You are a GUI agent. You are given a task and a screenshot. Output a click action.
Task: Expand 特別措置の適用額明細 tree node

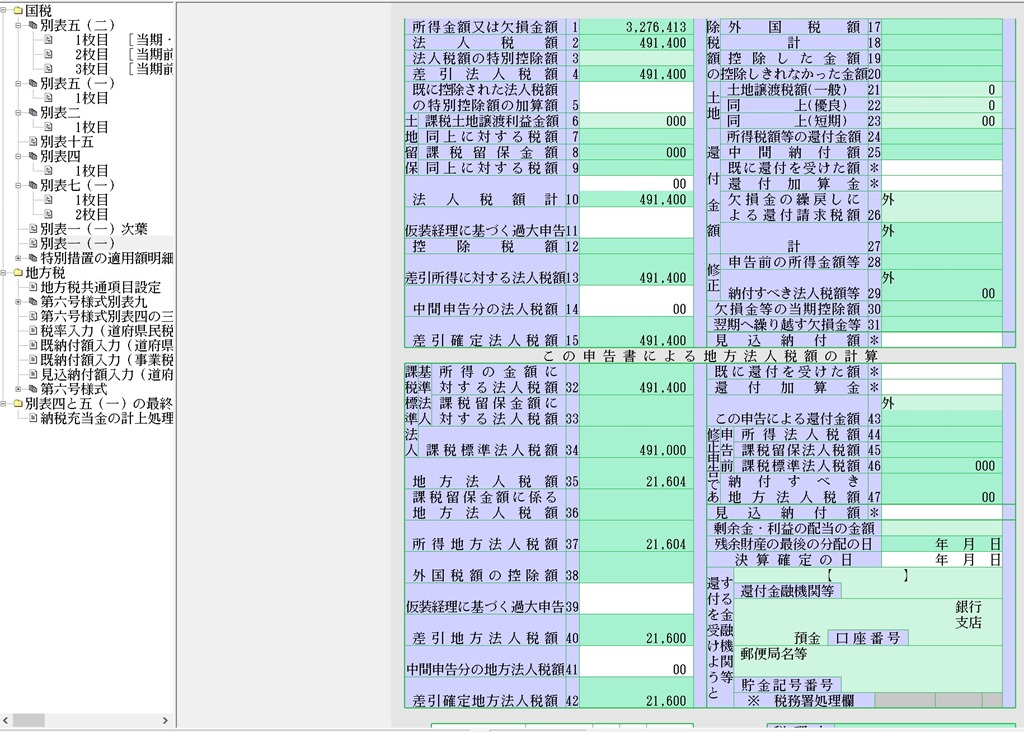[19, 258]
